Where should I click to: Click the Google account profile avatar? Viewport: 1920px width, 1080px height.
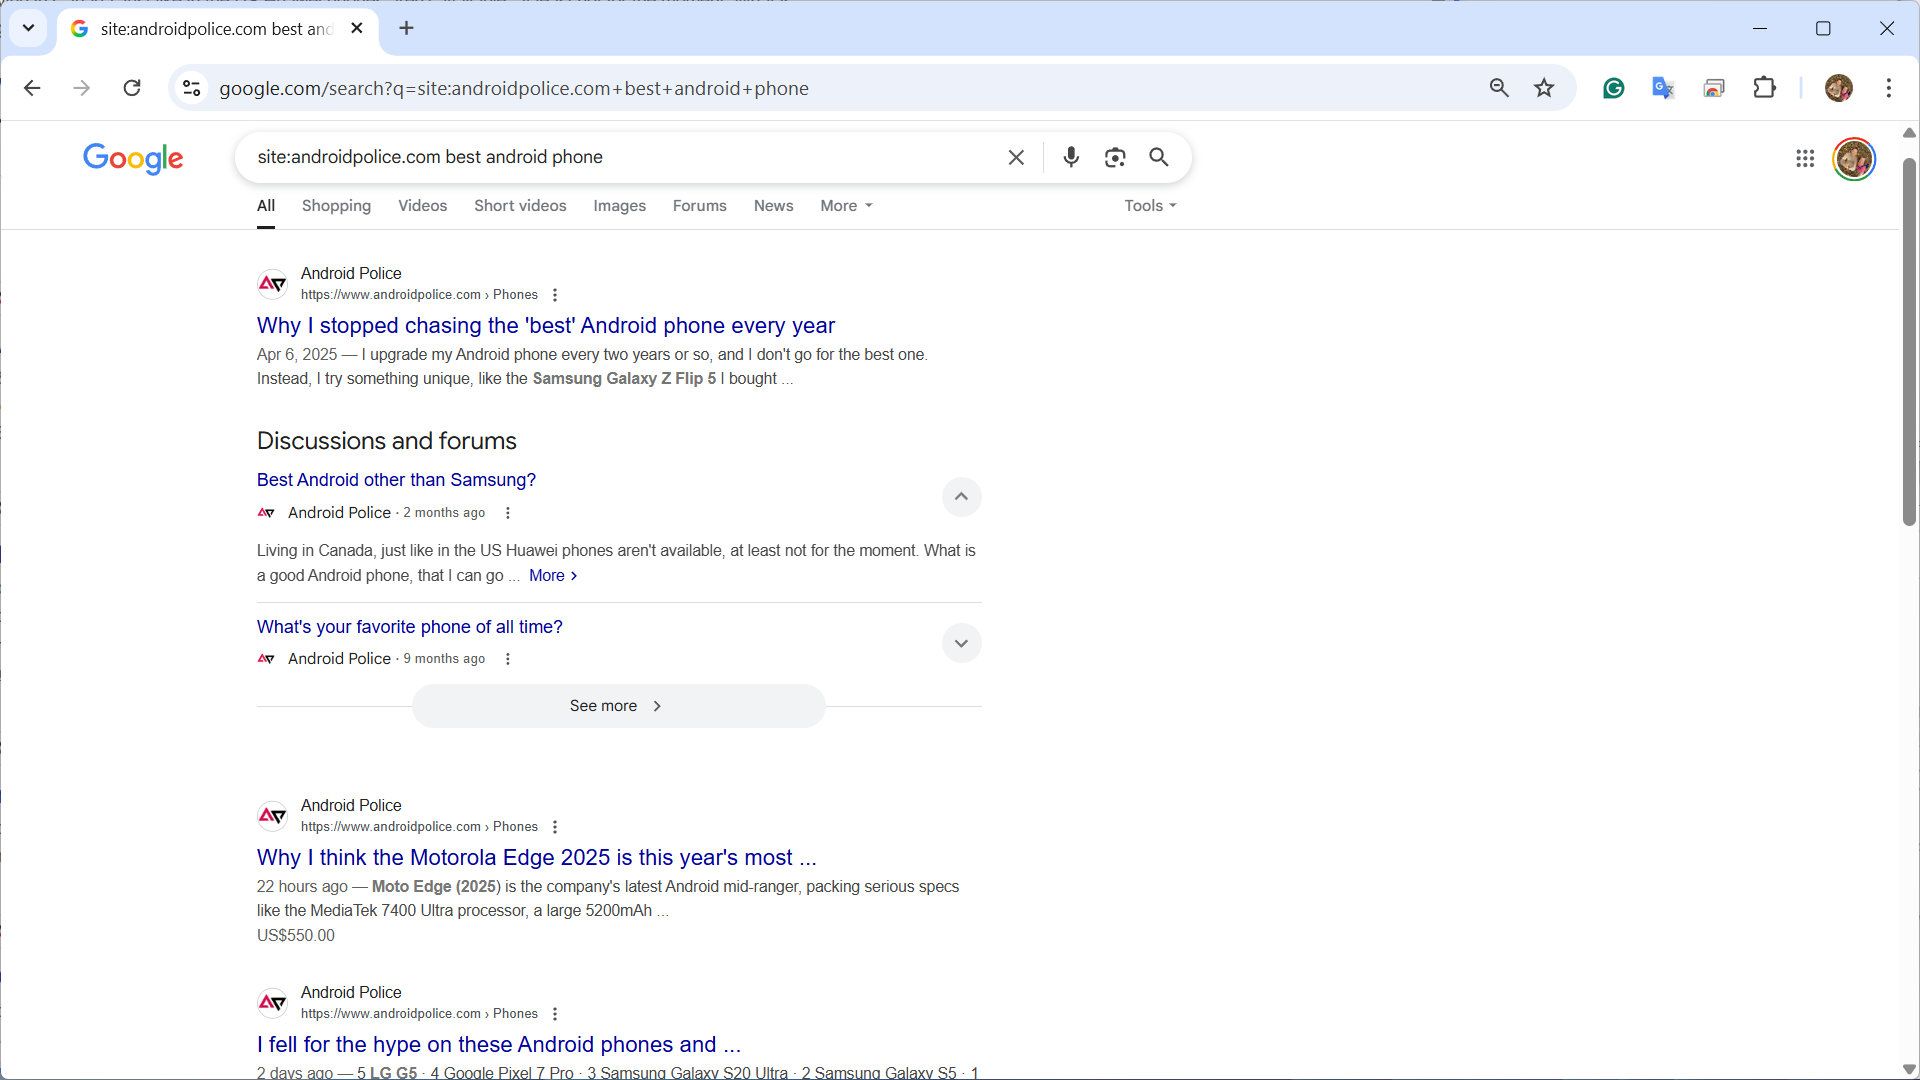[x=1854, y=158]
